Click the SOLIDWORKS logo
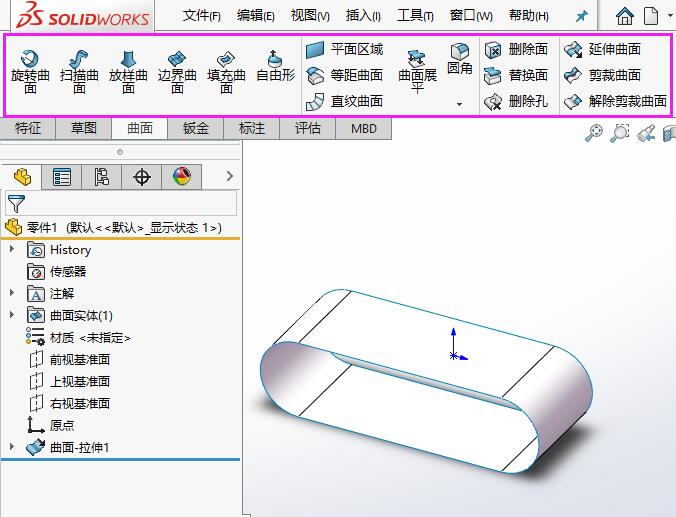676x517 pixels. click(x=83, y=16)
